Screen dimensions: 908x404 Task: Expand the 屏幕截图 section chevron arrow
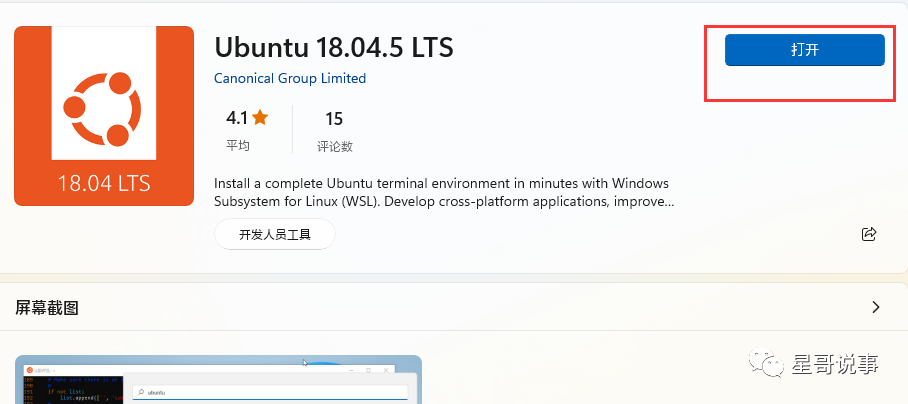click(x=876, y=307)
